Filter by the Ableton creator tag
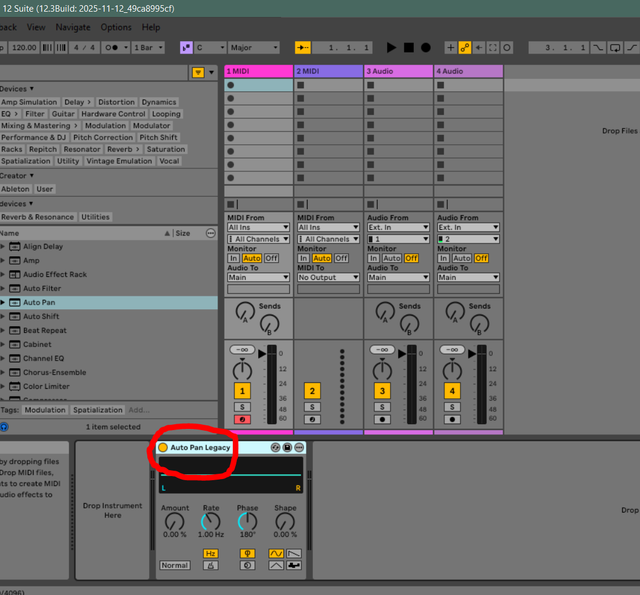640x595 pixels. click(15, 189)
